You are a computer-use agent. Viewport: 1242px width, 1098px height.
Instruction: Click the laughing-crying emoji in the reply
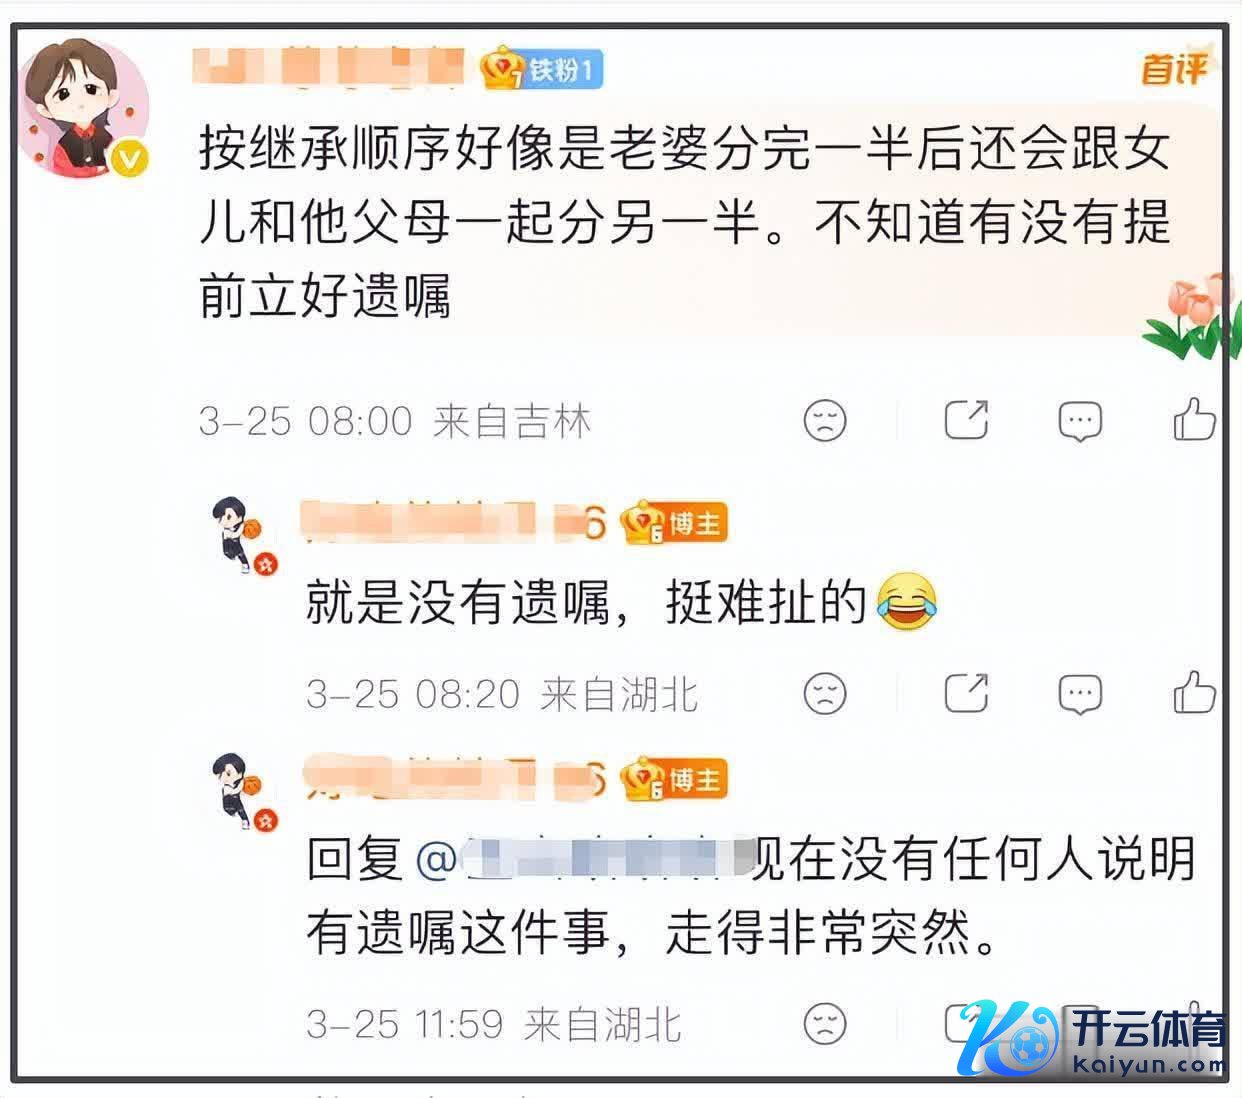tap(907, 602)
